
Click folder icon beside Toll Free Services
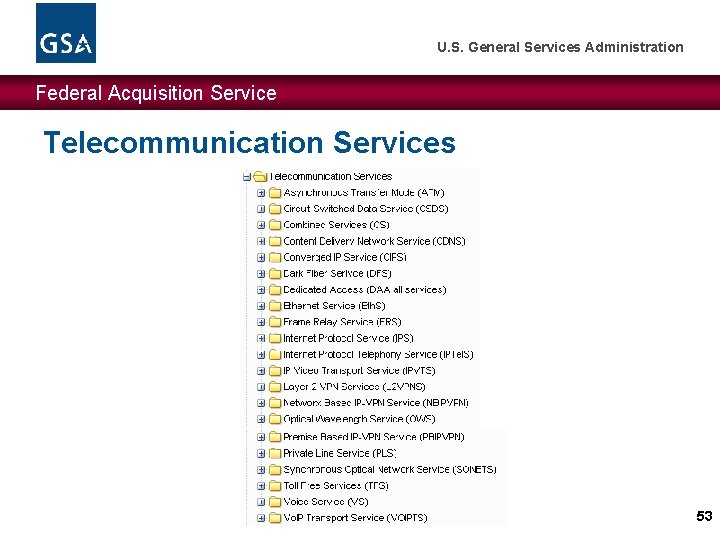(x=274, y=486)
